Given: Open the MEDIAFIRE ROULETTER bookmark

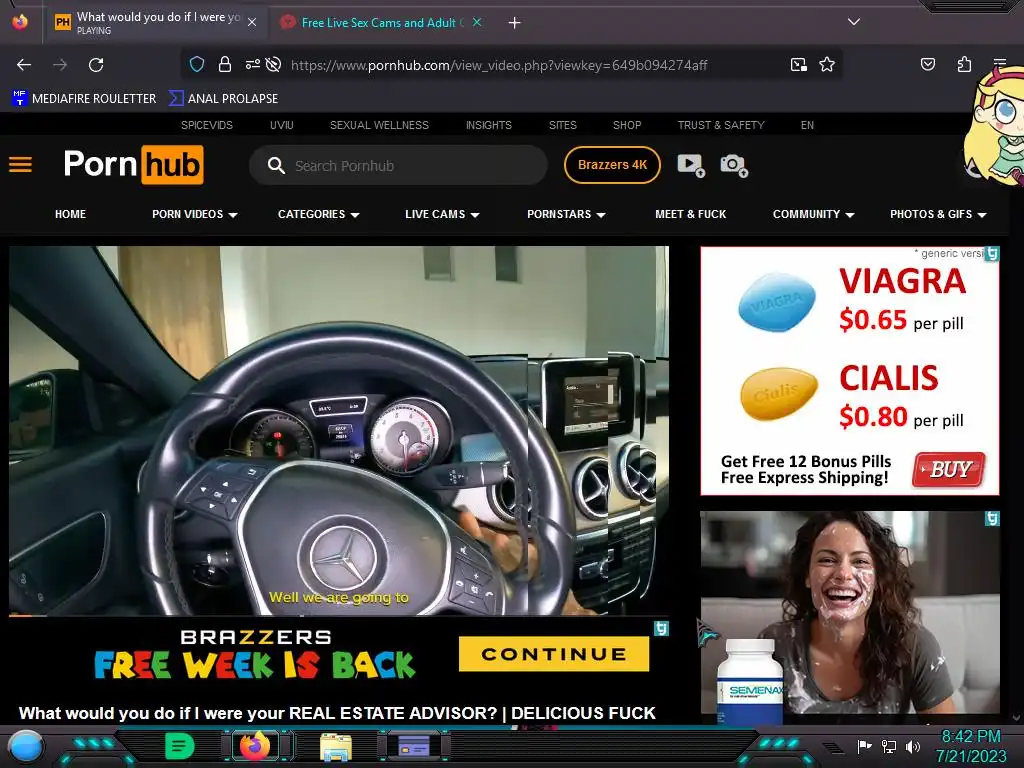Looking at the screenshot, I should [x=84, y=99].
